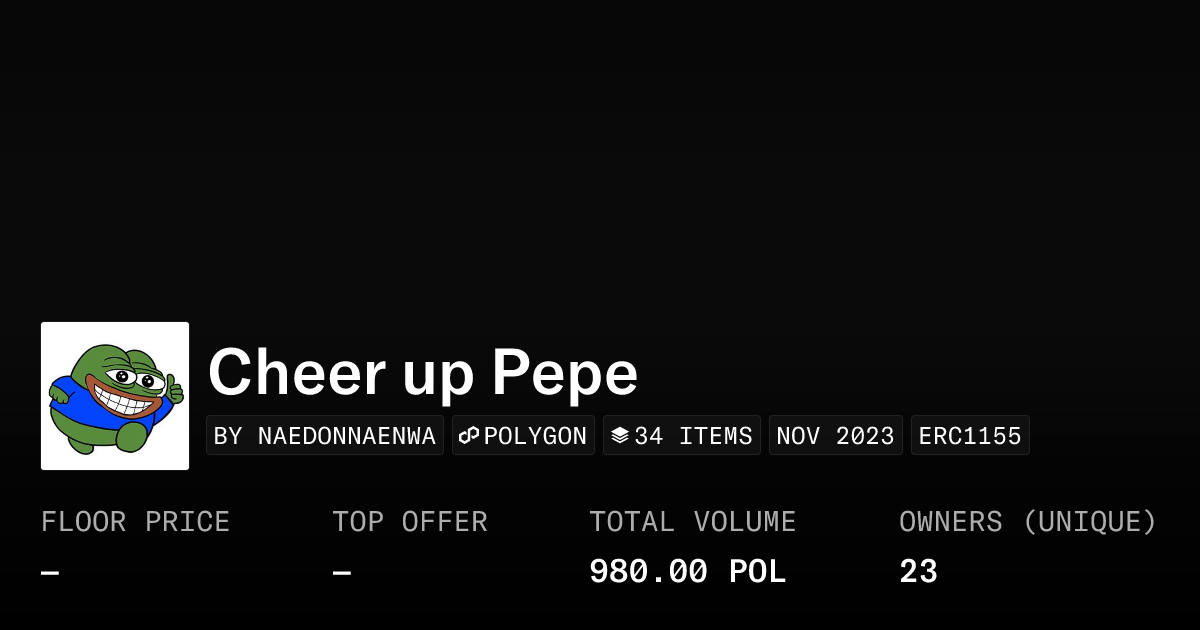Click the FLOOR PRICE label
Image resolution: width=1200 pixels, height=630 pixels.
(x=135, y=522)
